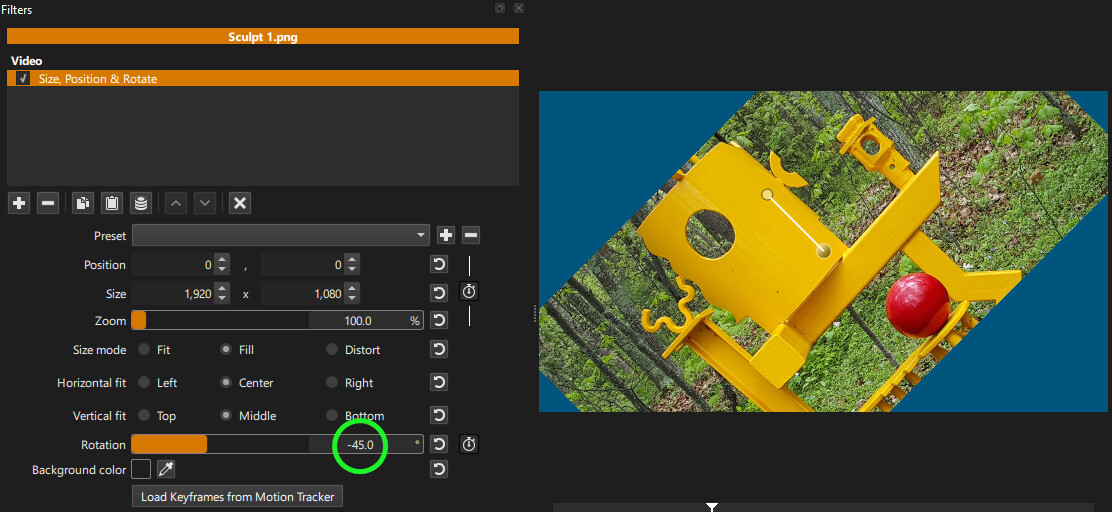Deselect the filter using the X icon

[240, 204]
